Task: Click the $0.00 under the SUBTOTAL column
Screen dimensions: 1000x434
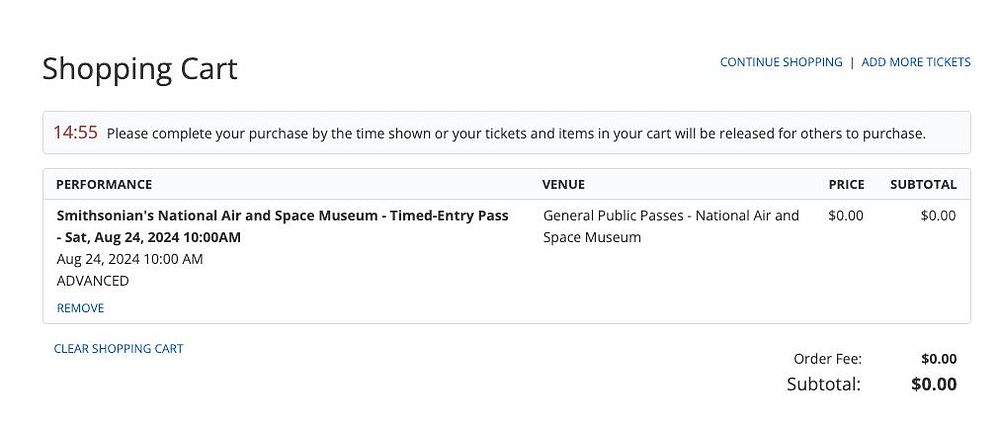Action: (x=938, y=215)
